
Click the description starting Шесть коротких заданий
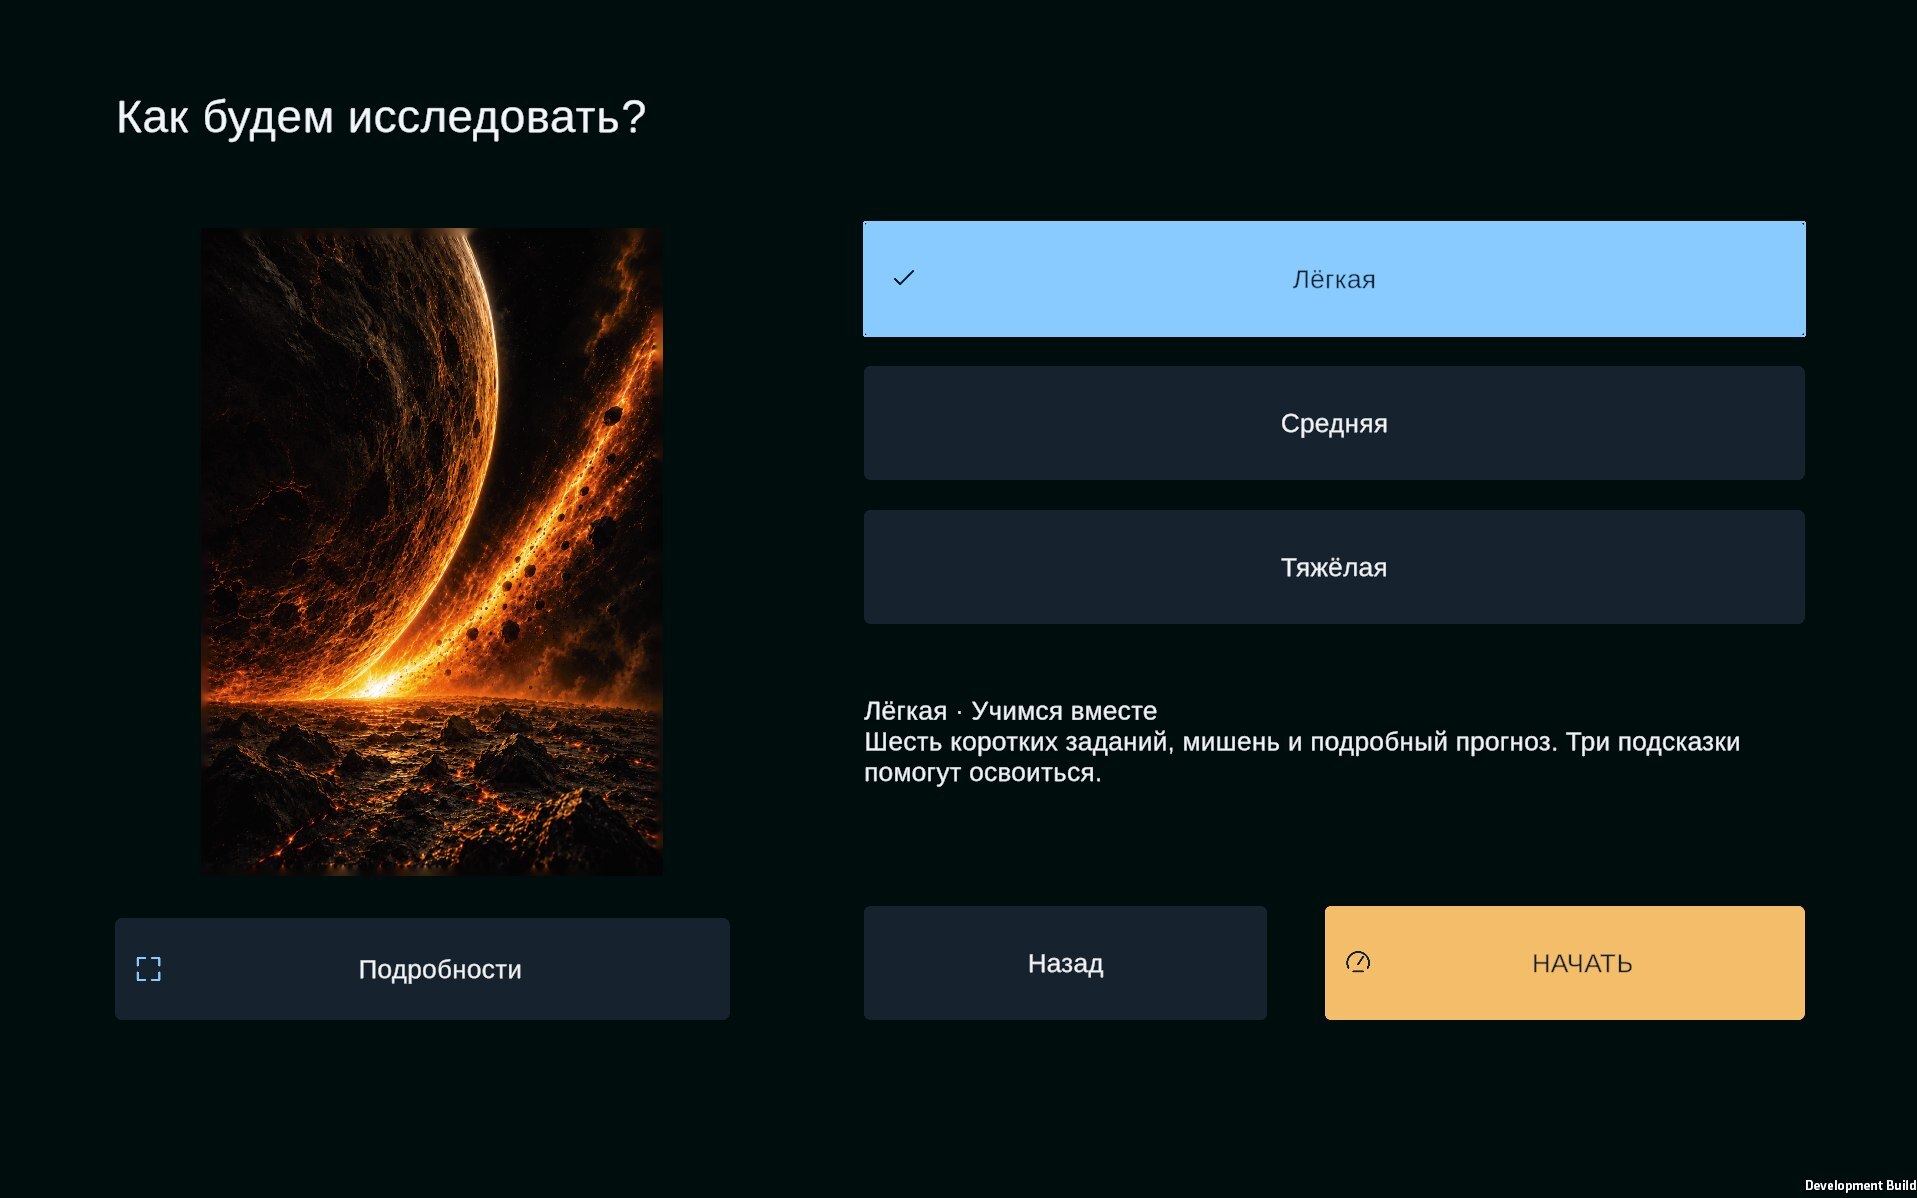tap(1302, 757)
